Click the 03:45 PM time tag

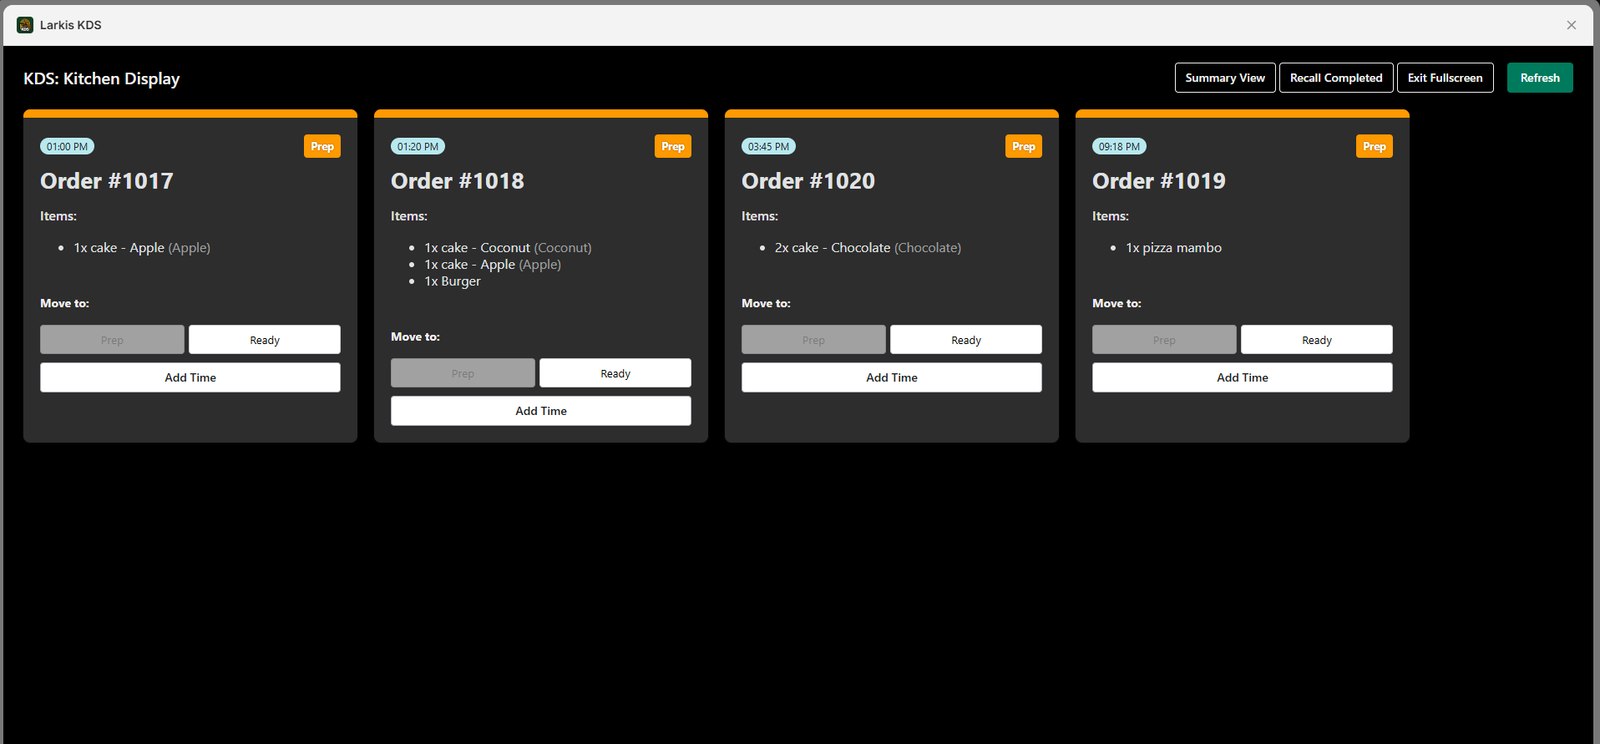click(769, 146)
